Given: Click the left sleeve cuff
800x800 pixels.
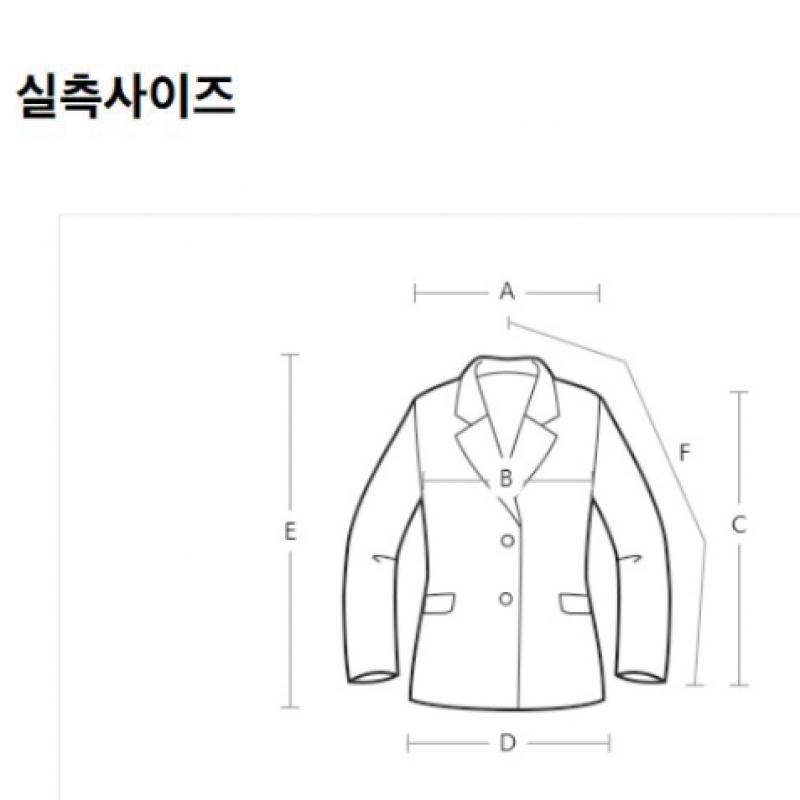Looking at the screenshot, I should coord(372,678).
